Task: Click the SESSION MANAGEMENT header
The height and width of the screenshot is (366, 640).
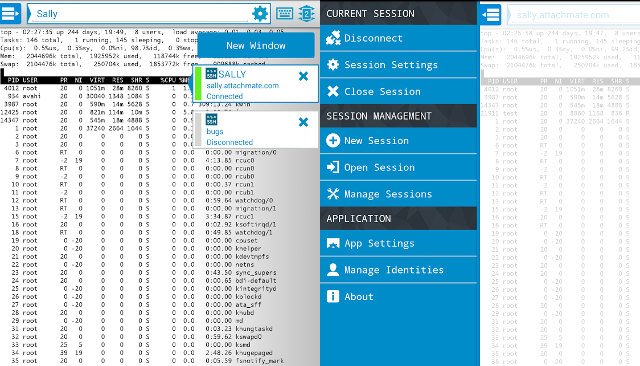Action: pos(398,116)
